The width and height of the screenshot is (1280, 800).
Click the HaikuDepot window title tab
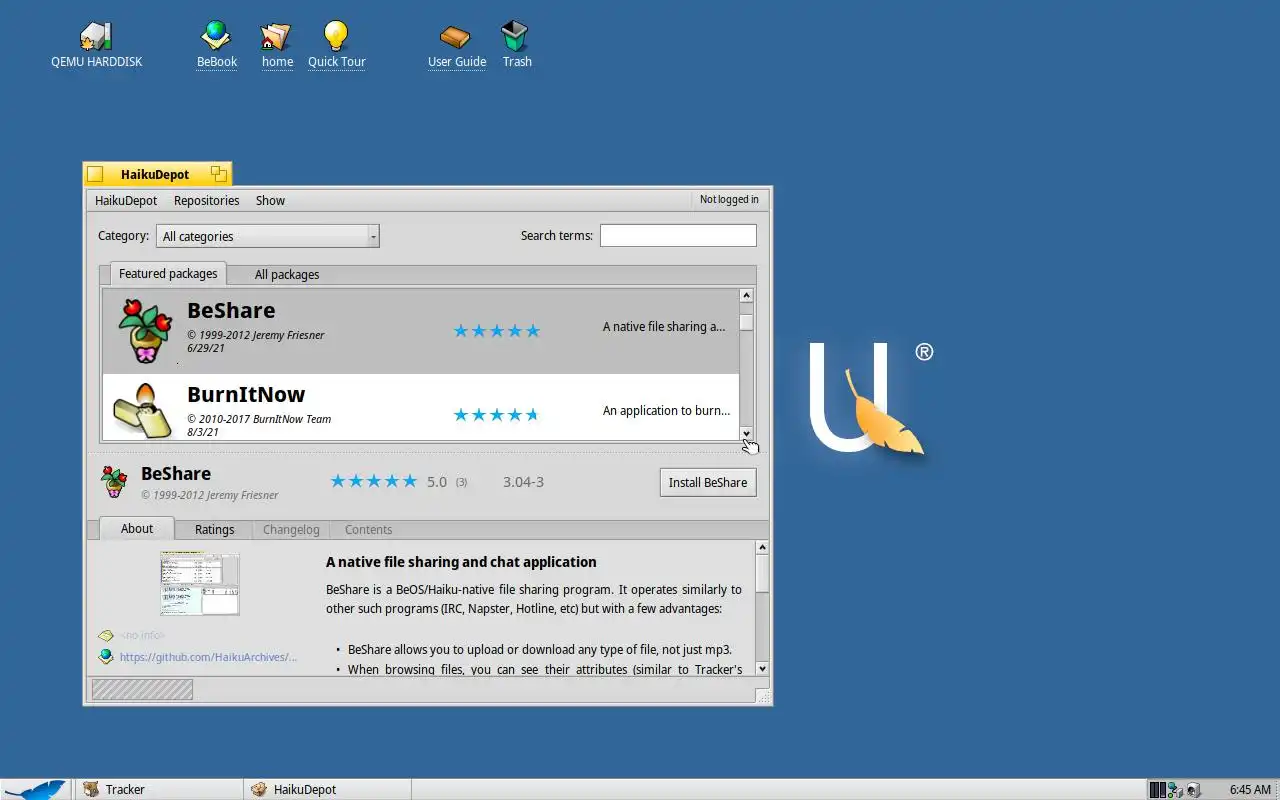(155, 174)
